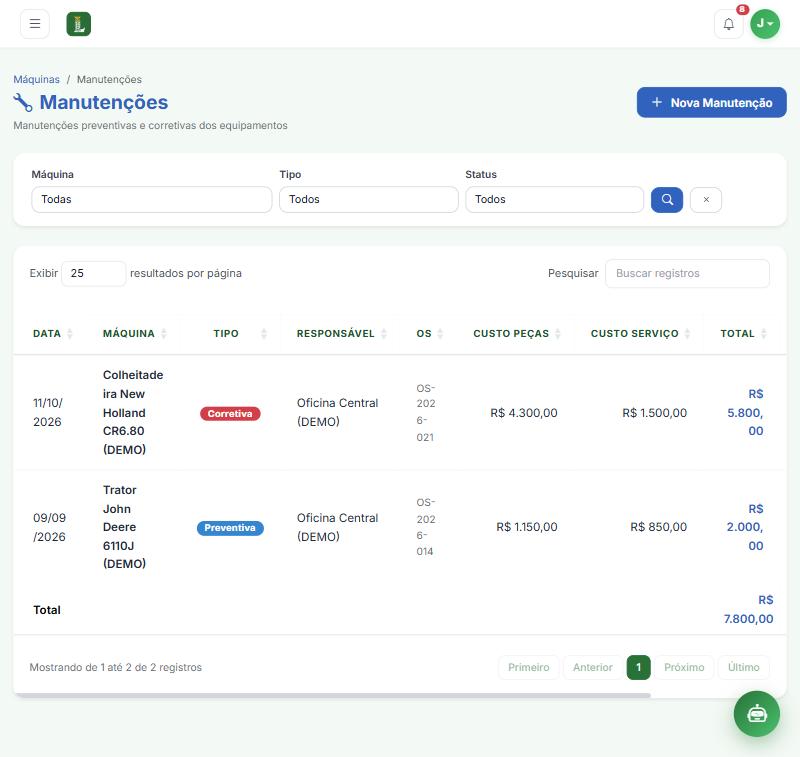This screenshot has width=800, height=757.
Task: Sort table by Data column
Action: 53,334
